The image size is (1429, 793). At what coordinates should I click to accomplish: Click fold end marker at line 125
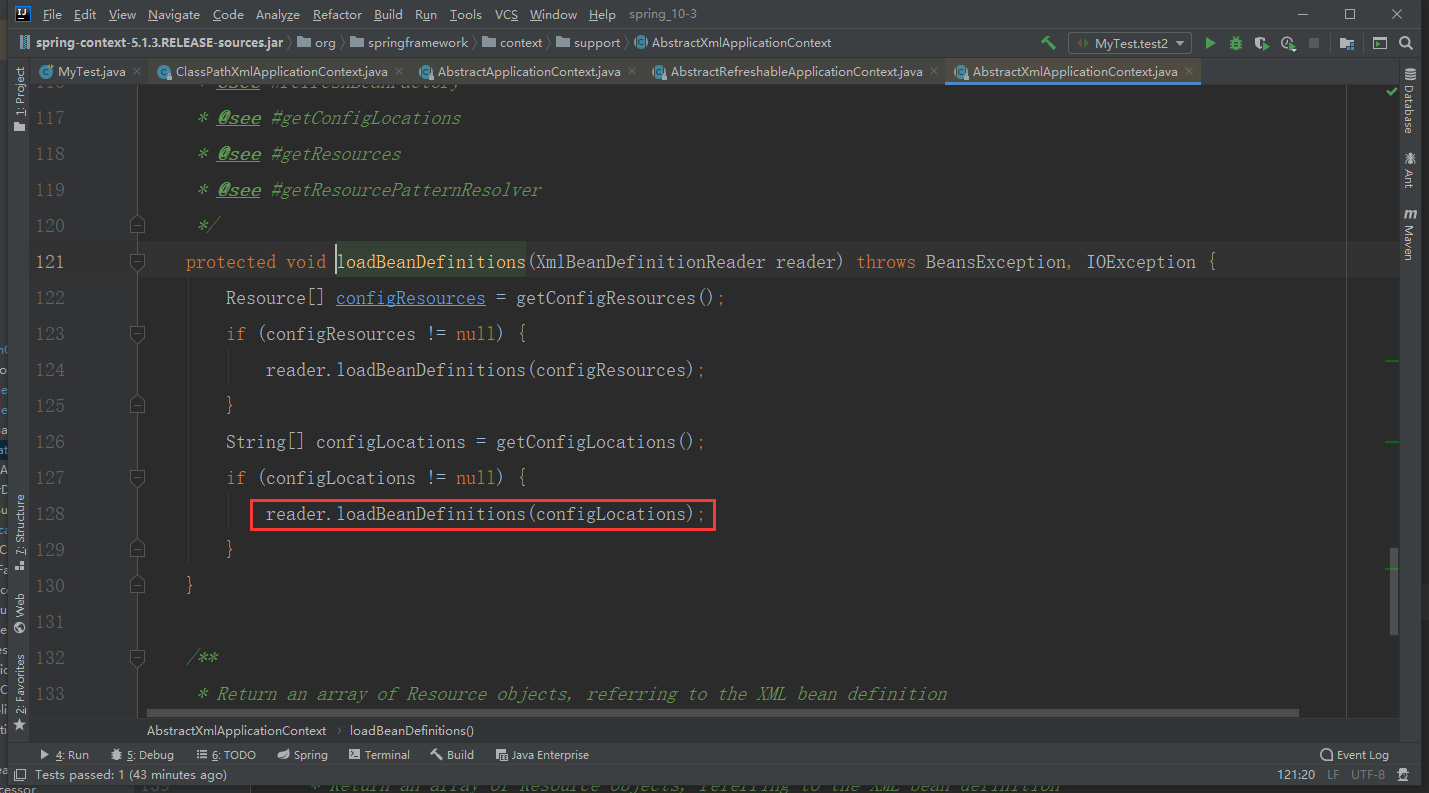[137, 405]
